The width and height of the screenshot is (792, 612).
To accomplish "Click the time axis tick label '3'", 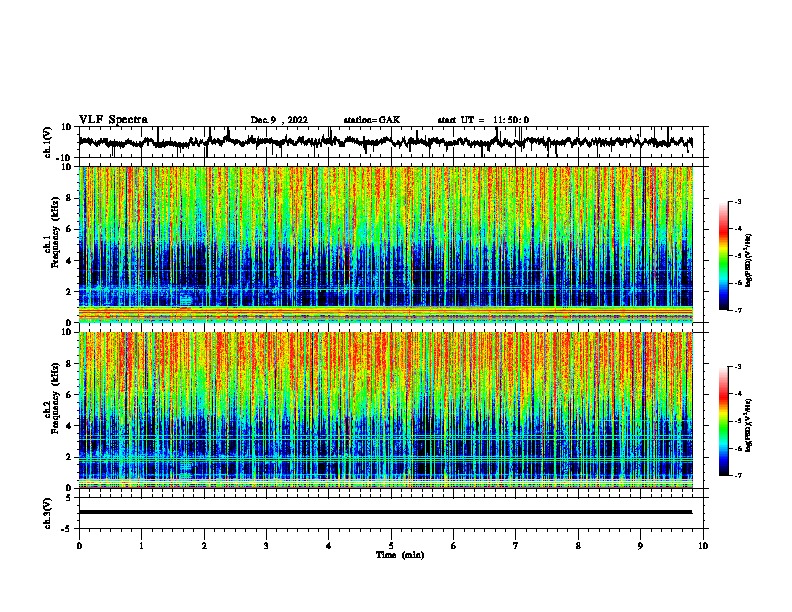I will (266, 546).
